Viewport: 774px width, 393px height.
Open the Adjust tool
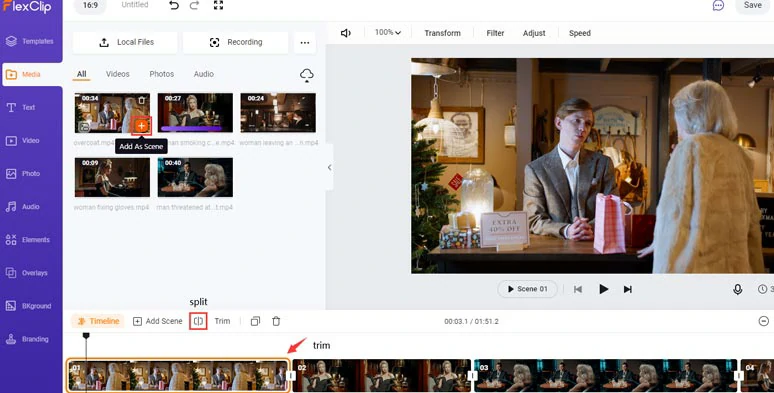[x=534, y=33]
